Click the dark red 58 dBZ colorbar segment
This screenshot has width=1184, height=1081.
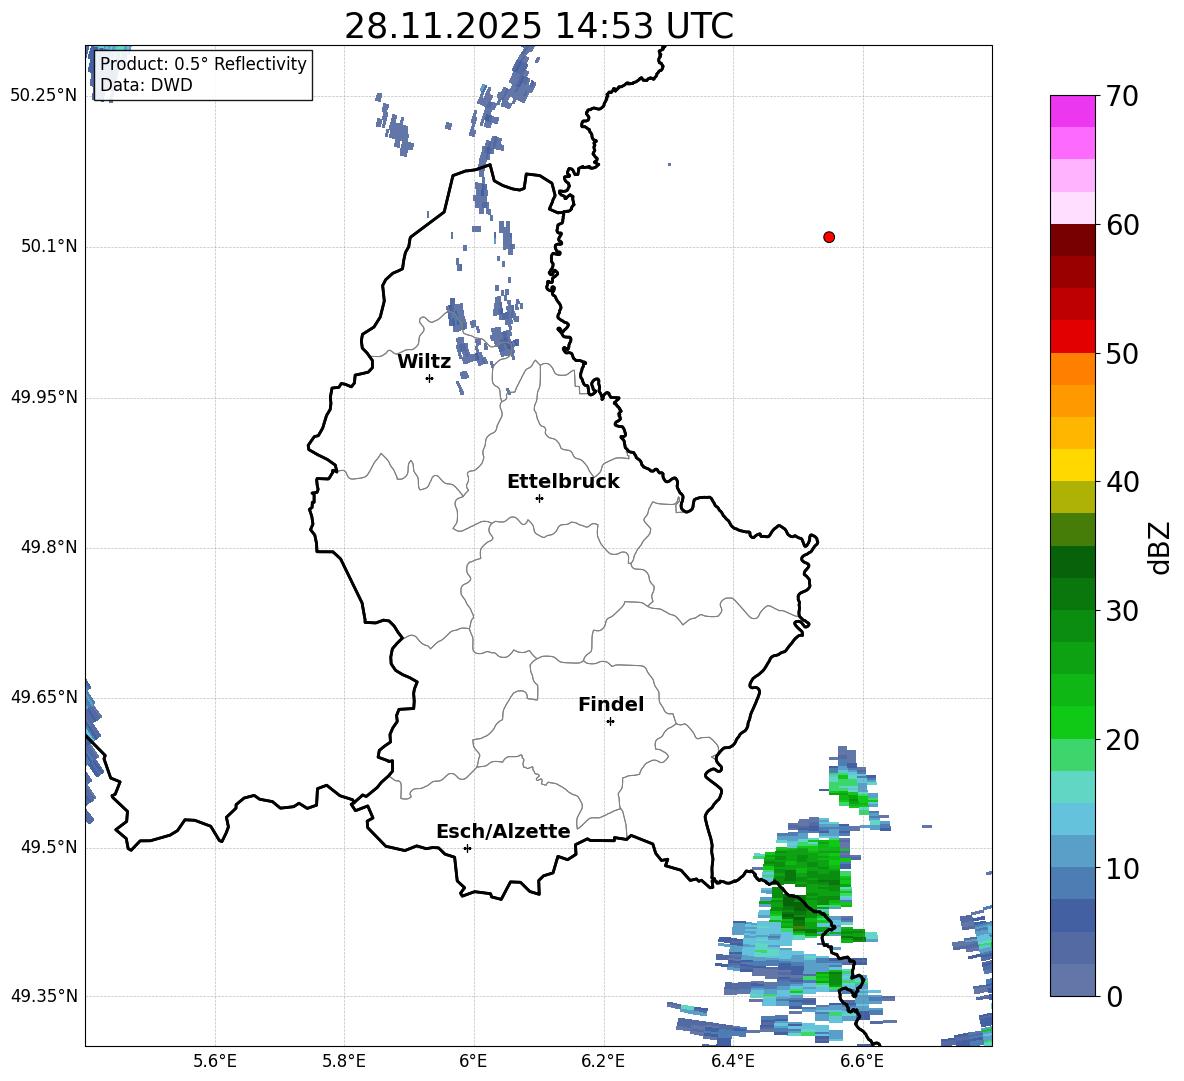coord(1072,240)
